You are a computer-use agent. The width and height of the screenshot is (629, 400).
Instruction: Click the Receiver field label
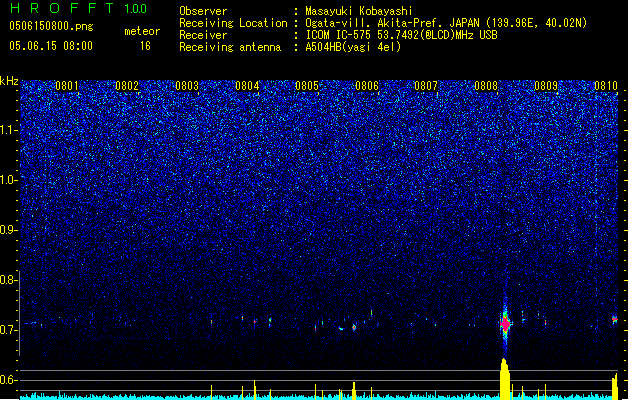coord(203,35)
